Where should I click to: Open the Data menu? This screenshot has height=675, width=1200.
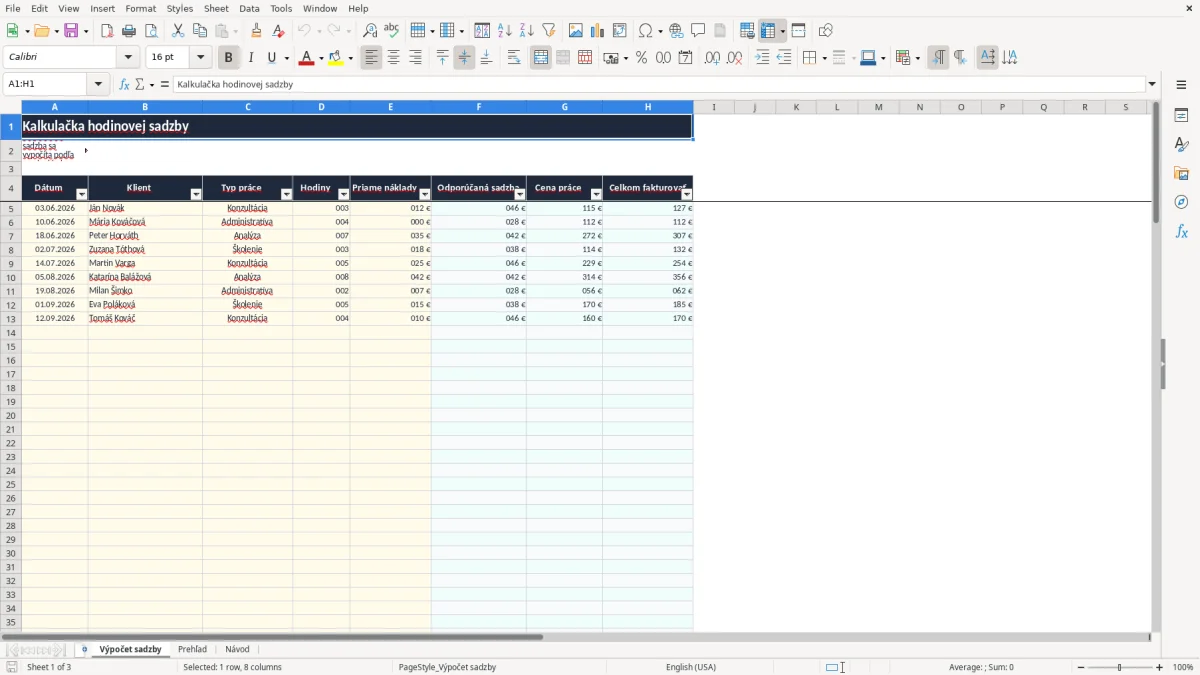(249, 8)
